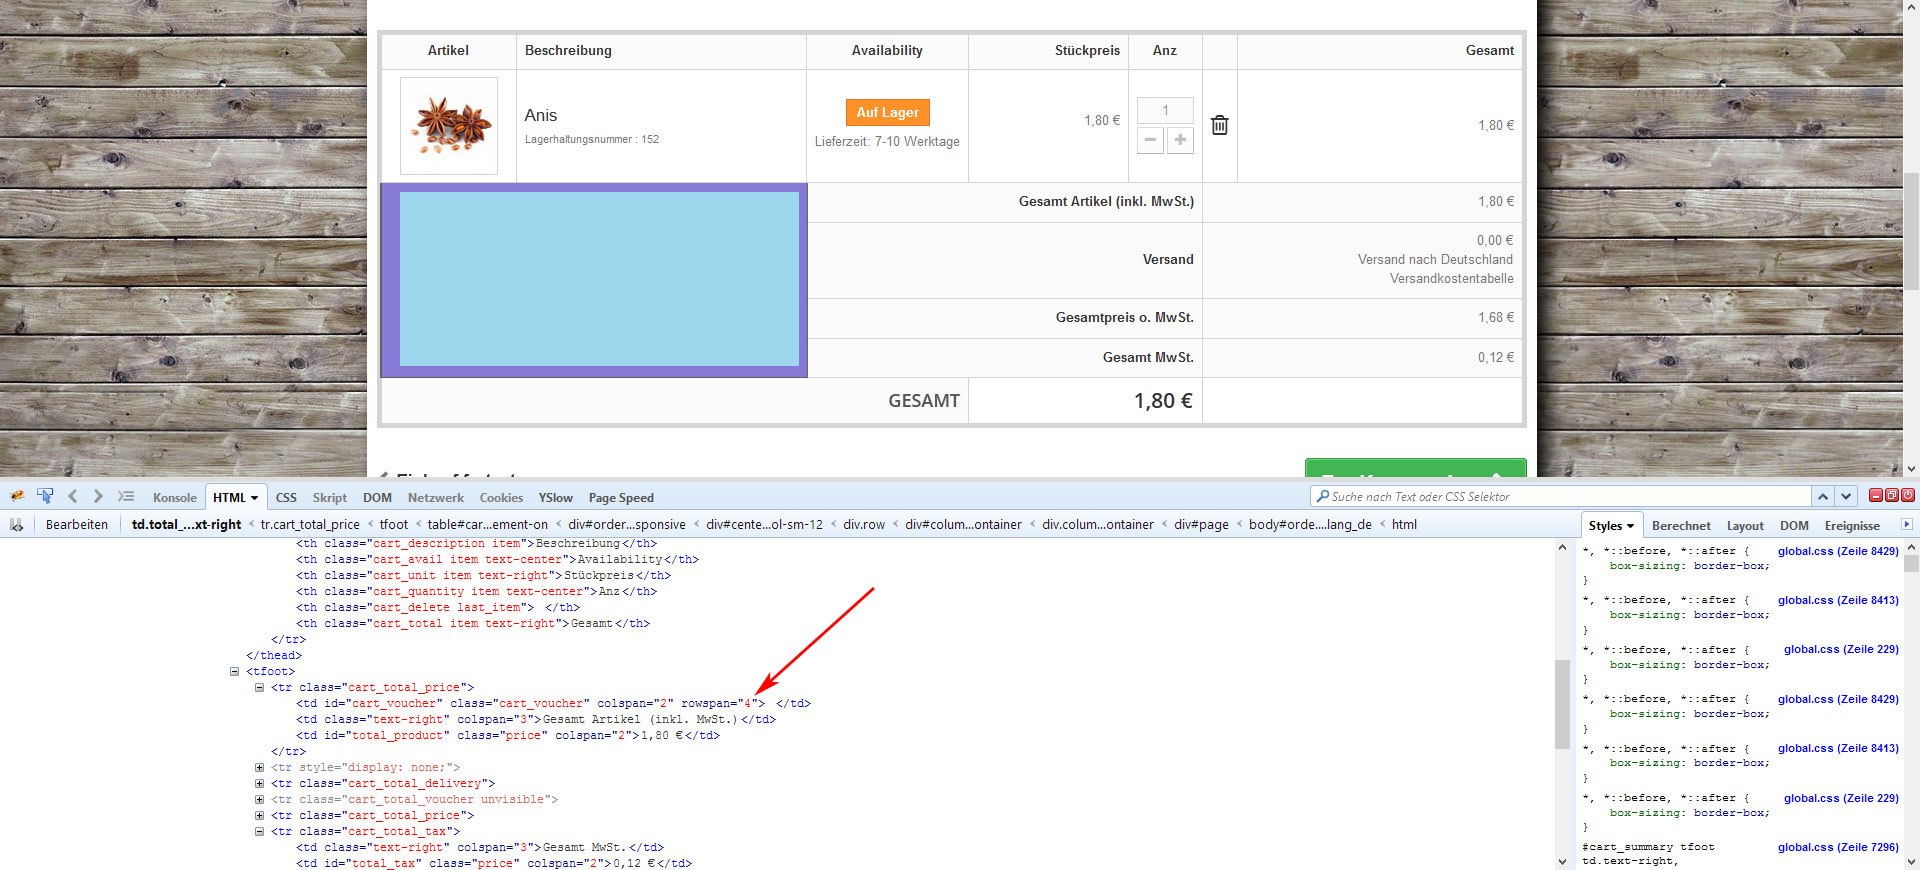Viewport: 1920px width, 870px height.
Task: Open the Styles panel dropdown arrow
Action: (1630, 526)
